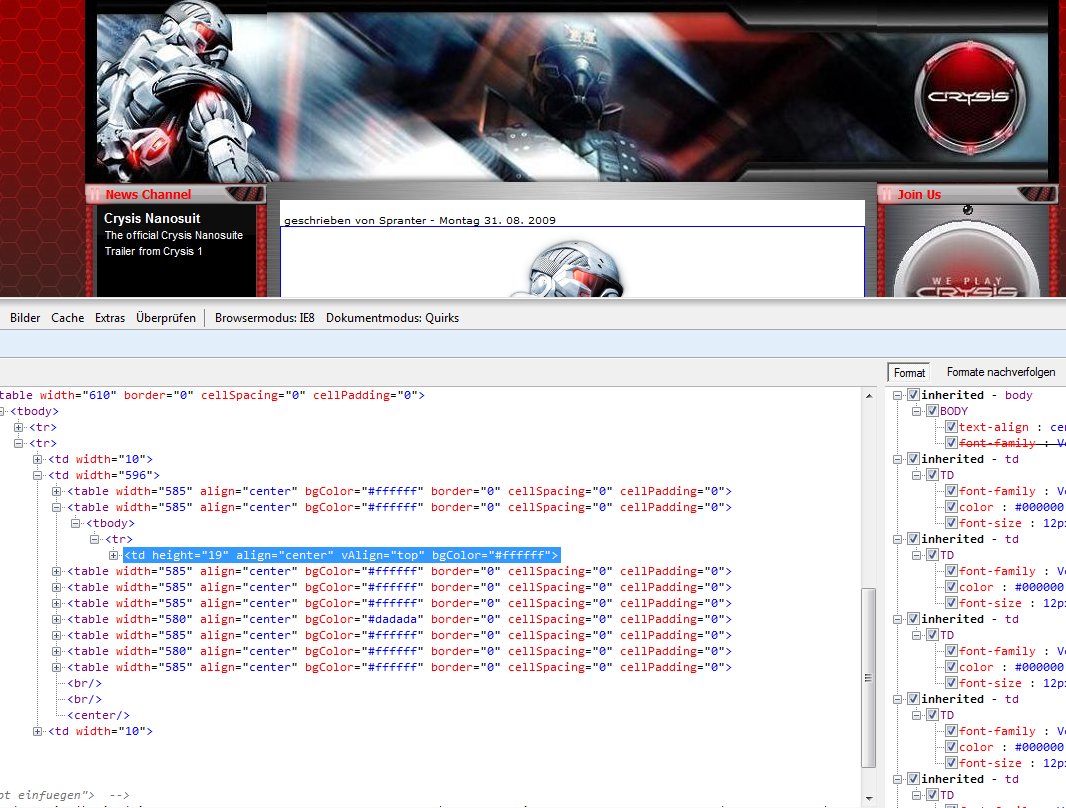This screenshot has height=808, width=1066.
Task: Select the center element row
Action: coord(99,715)
